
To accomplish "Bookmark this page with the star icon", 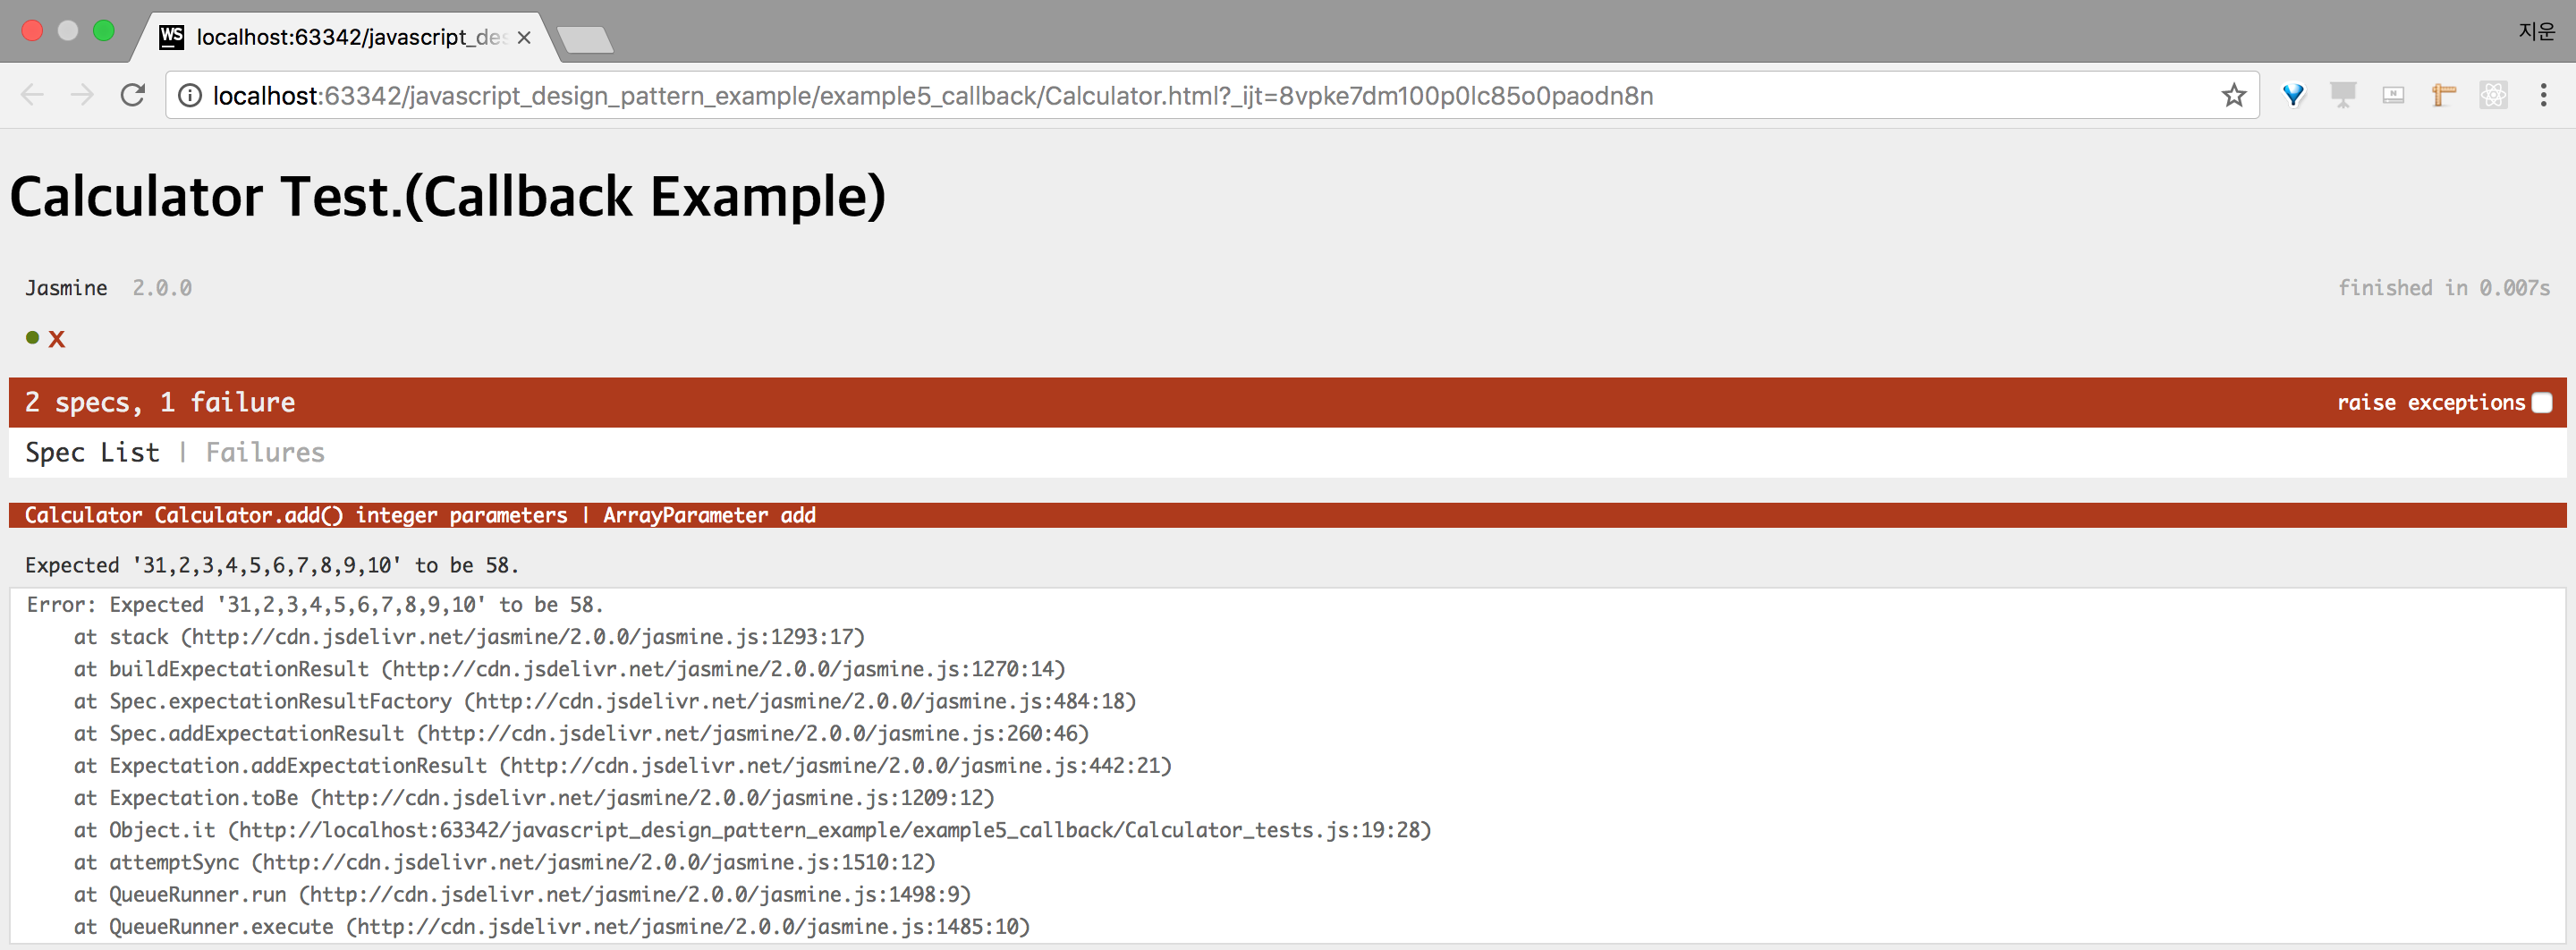I will pyautogui.click(x=2234, y=95).
